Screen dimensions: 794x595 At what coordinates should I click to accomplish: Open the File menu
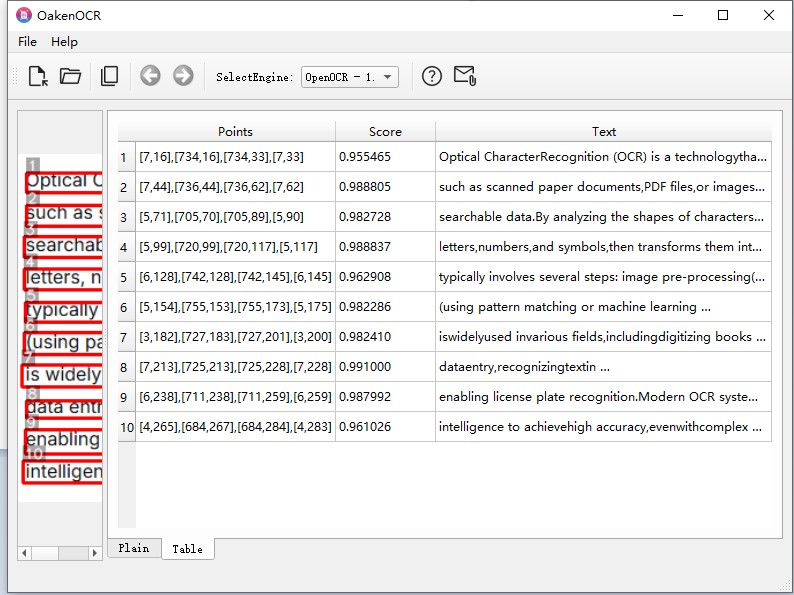pos(27,42)
